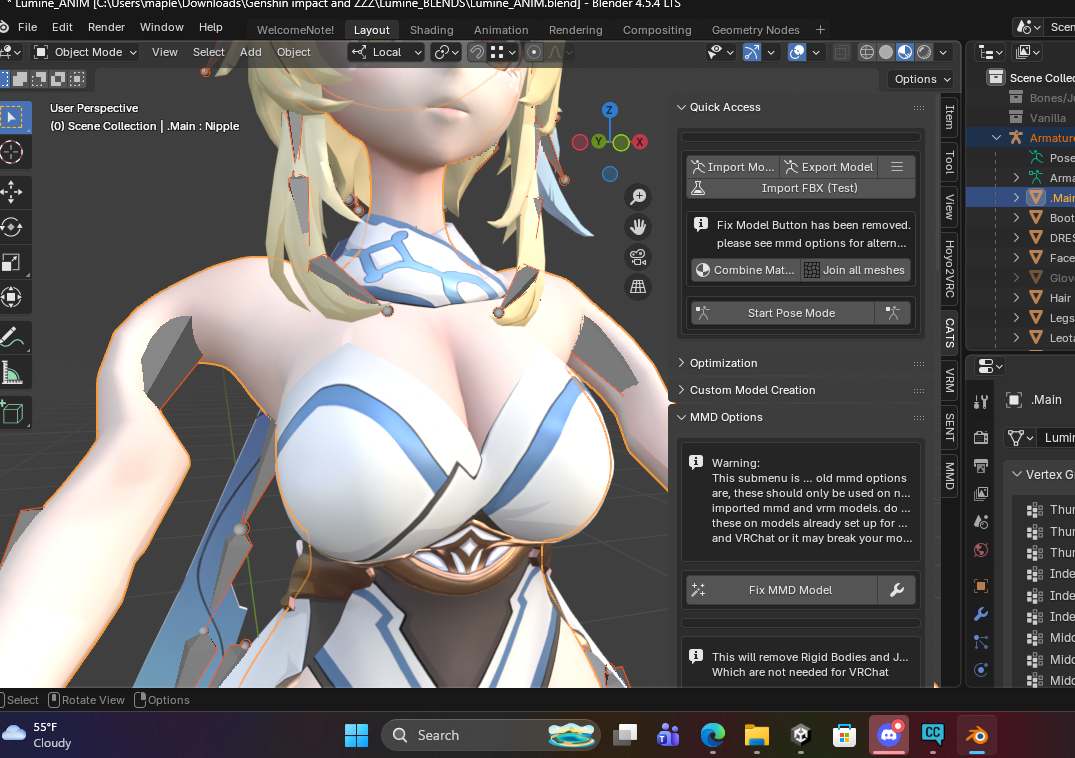Open the shading options dropdown arrow

click(943, 52)
